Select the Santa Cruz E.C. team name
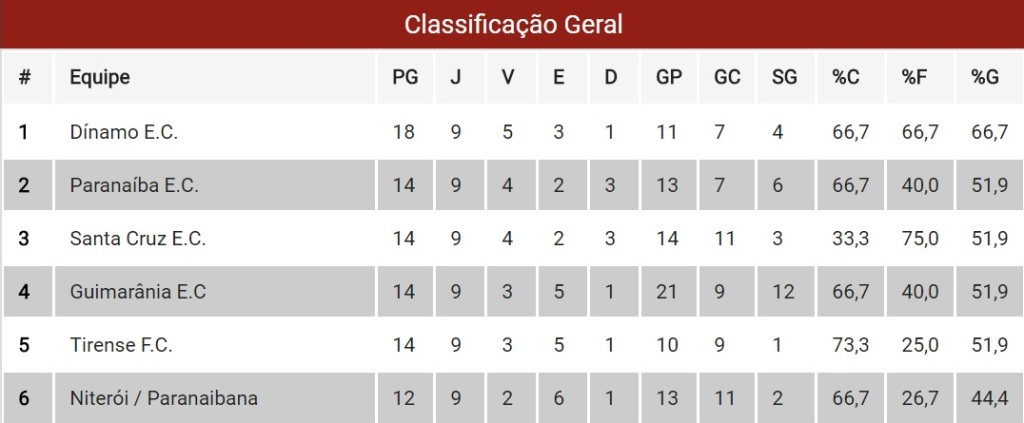The height and width of the screenshot is (423, 1024). pos(138,239)
